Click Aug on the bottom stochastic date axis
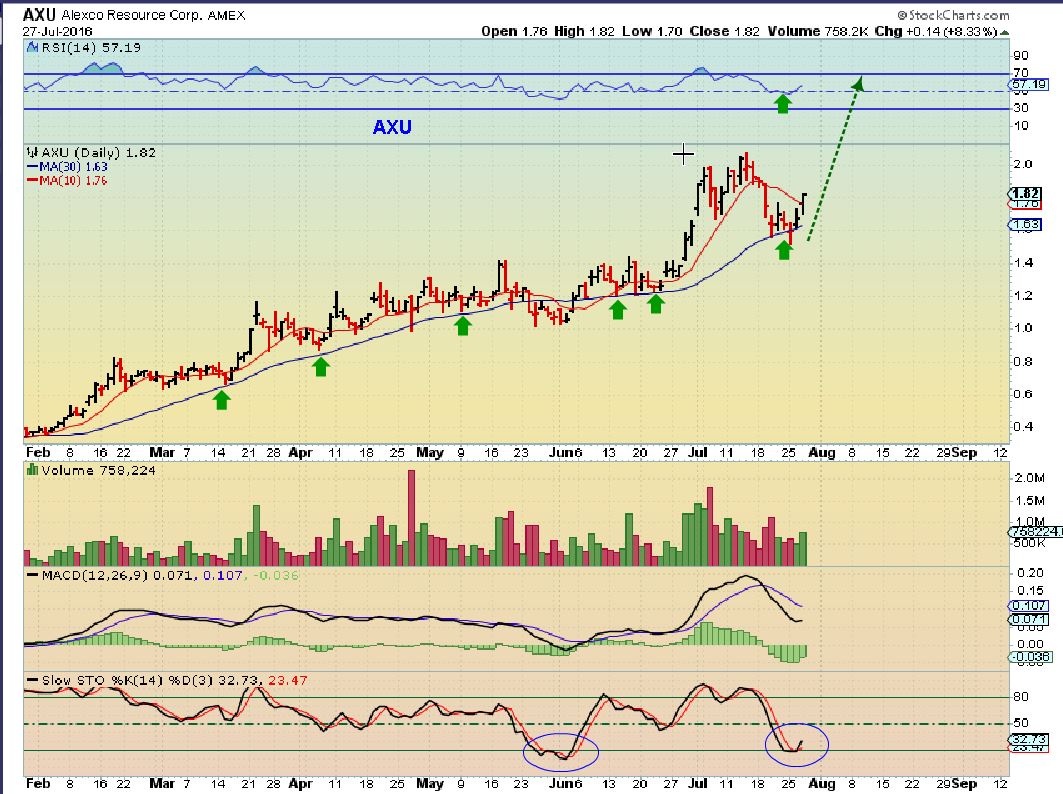Screen dimensions: 1063x794 point(822,783)
